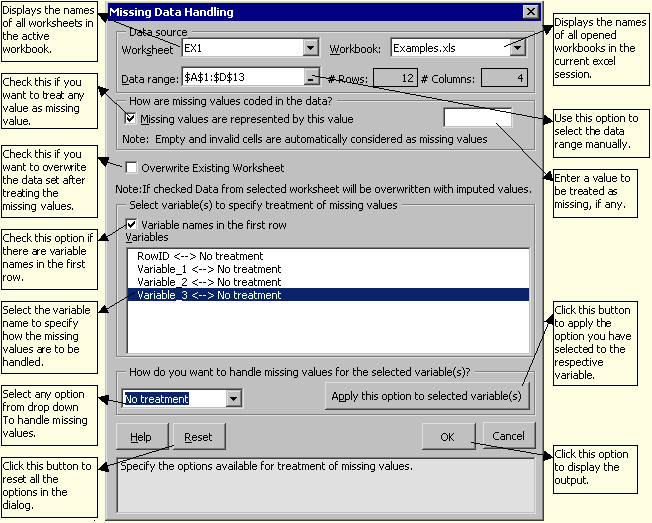
Task: Open the 'No treatment' handling dropdown
Action: [x=233, y=399]
